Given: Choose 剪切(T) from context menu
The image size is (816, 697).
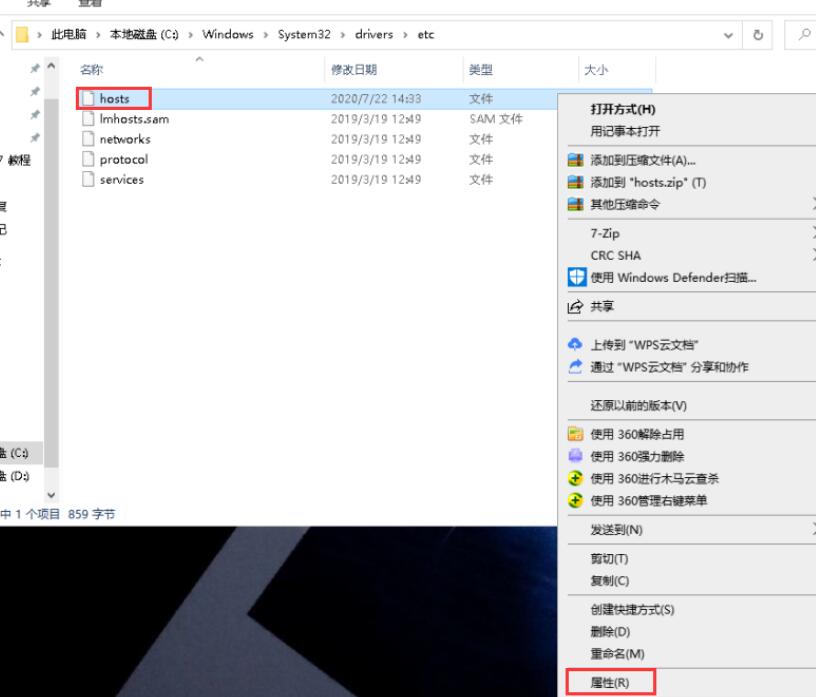Looking at the screenshot, I should pos(609,559).
